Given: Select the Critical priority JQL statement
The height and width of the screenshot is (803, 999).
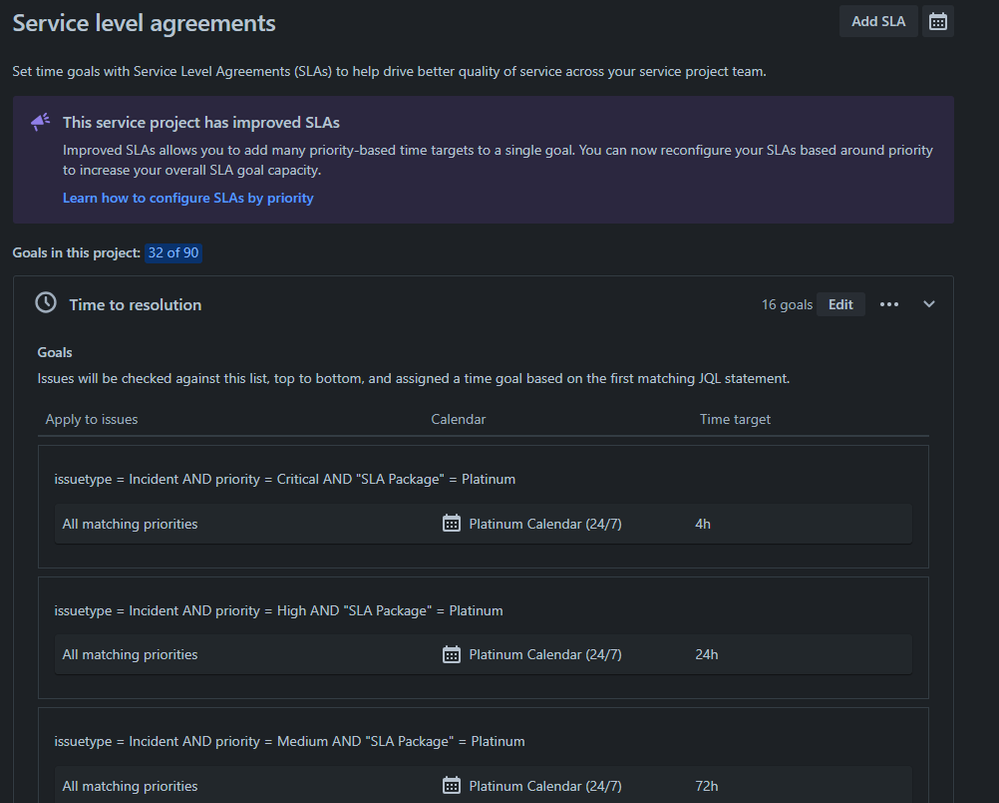Looking at the screenshot, I should [x=284, y=479].
